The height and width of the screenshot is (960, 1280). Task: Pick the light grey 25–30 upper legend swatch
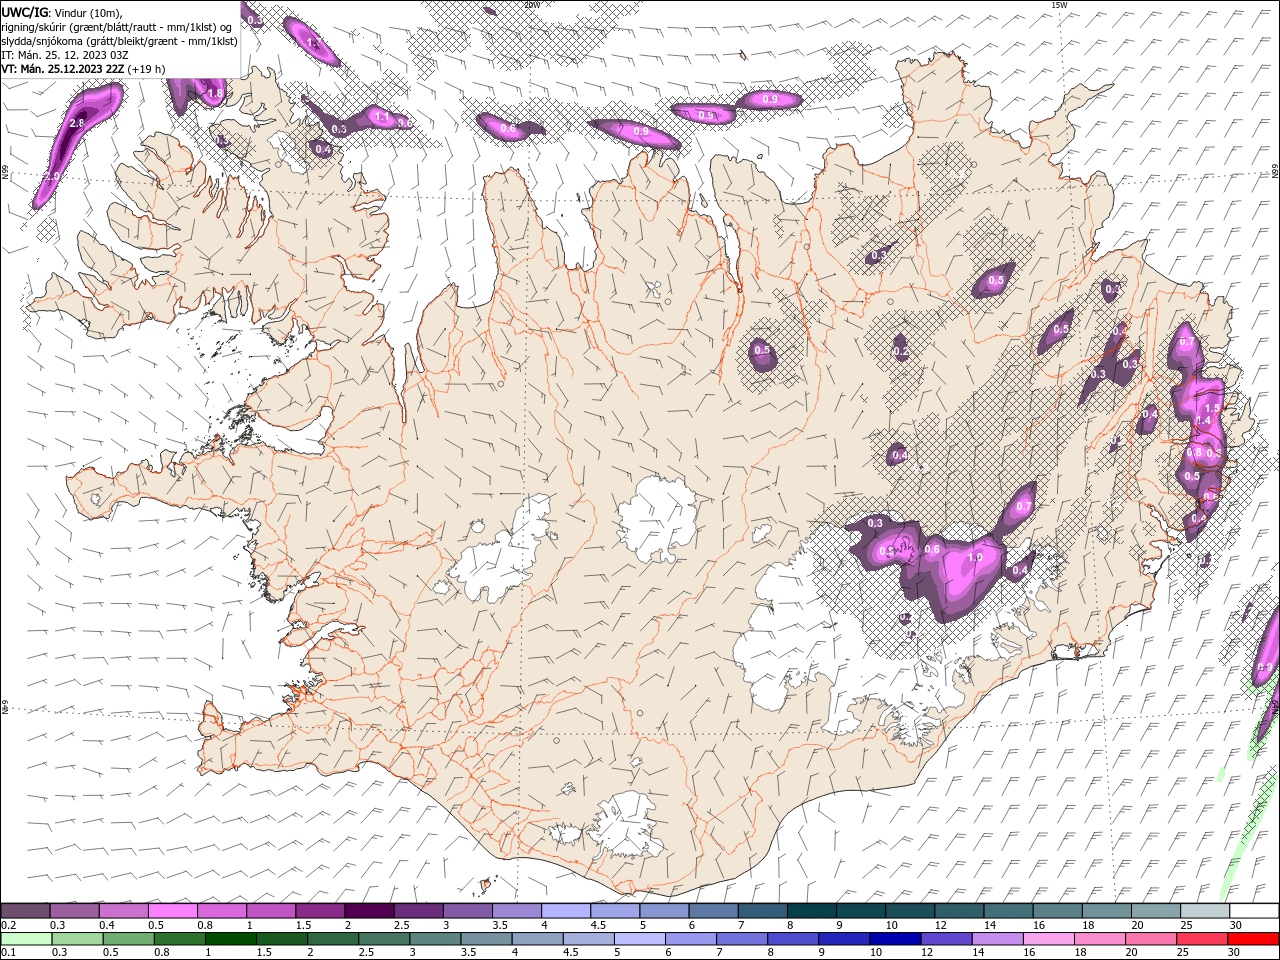[x=1205, y=911]
